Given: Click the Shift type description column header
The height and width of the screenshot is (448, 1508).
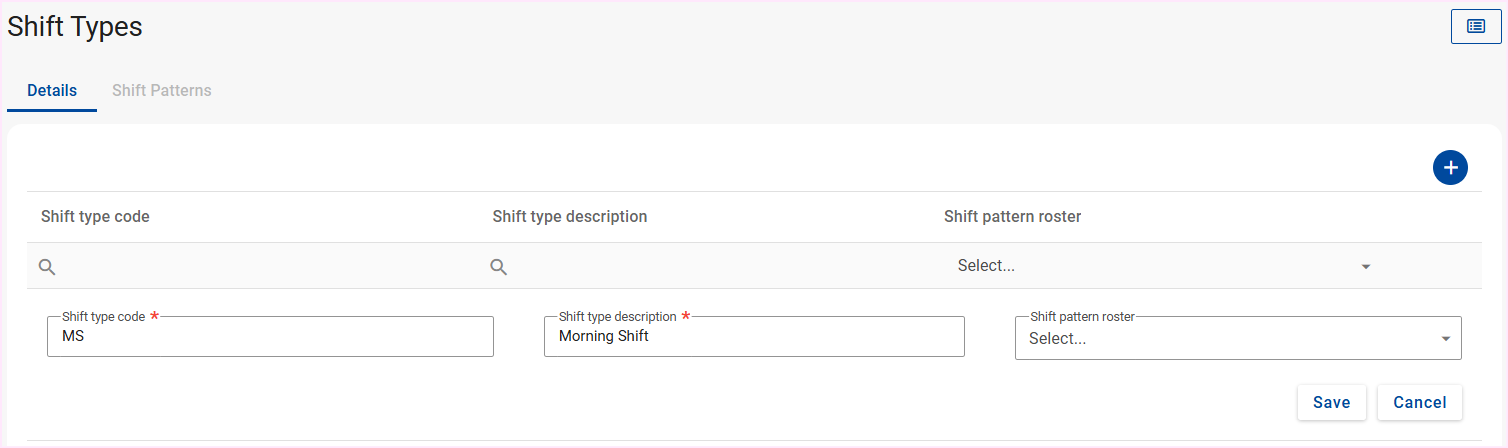Looking at the screenshot, I should [x=570, y=217].
